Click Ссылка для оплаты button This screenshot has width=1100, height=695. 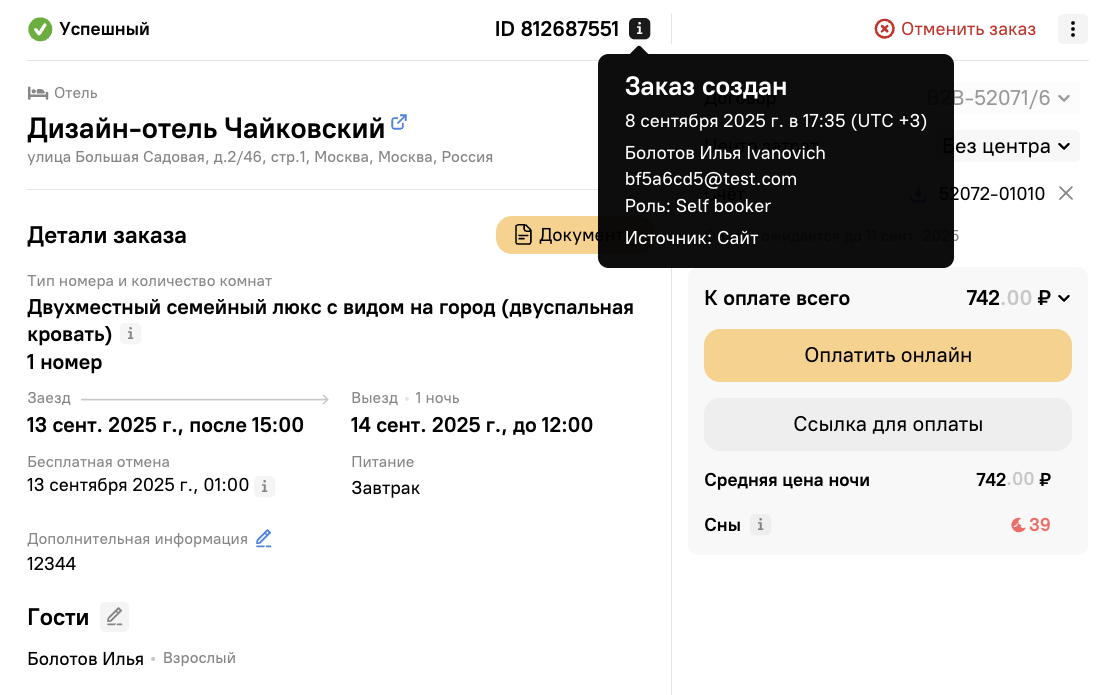coord(887,424)
